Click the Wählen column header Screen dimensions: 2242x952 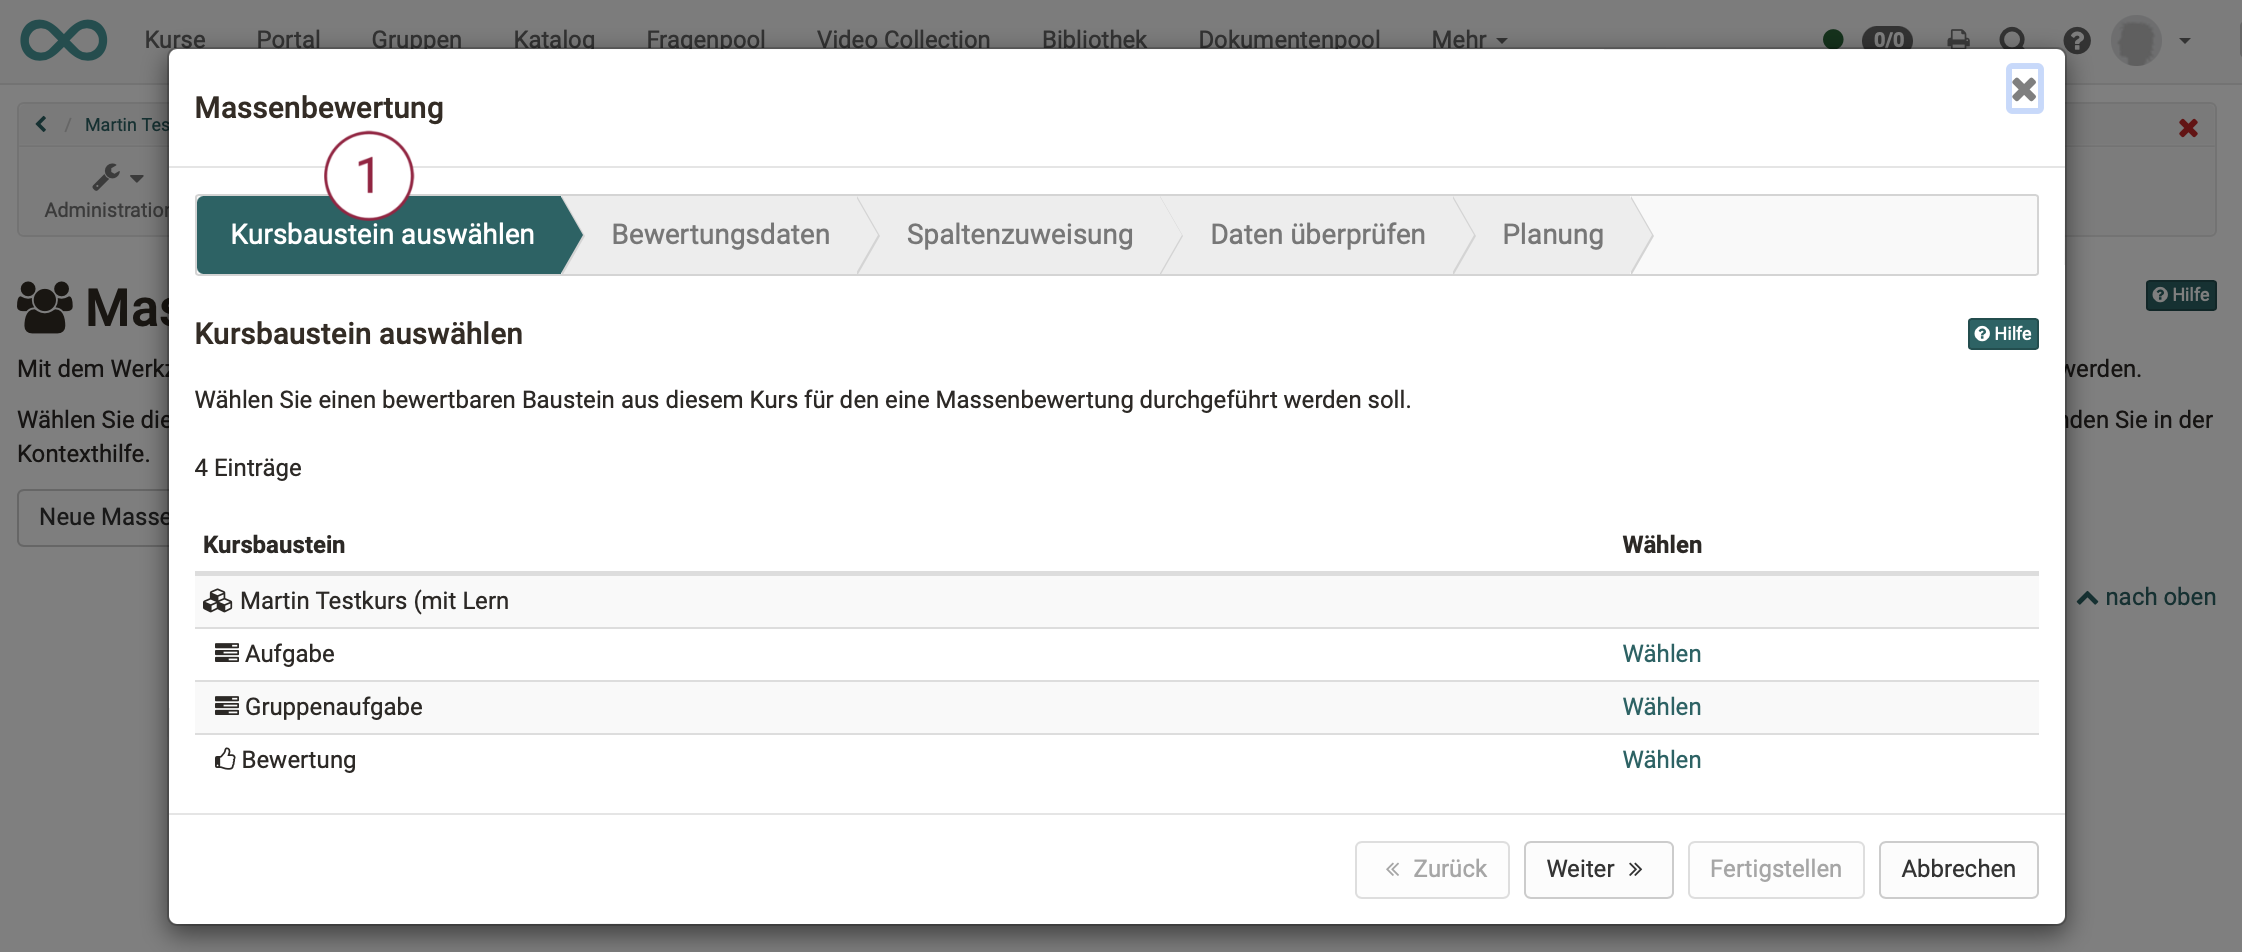[x=1661, y=545]
